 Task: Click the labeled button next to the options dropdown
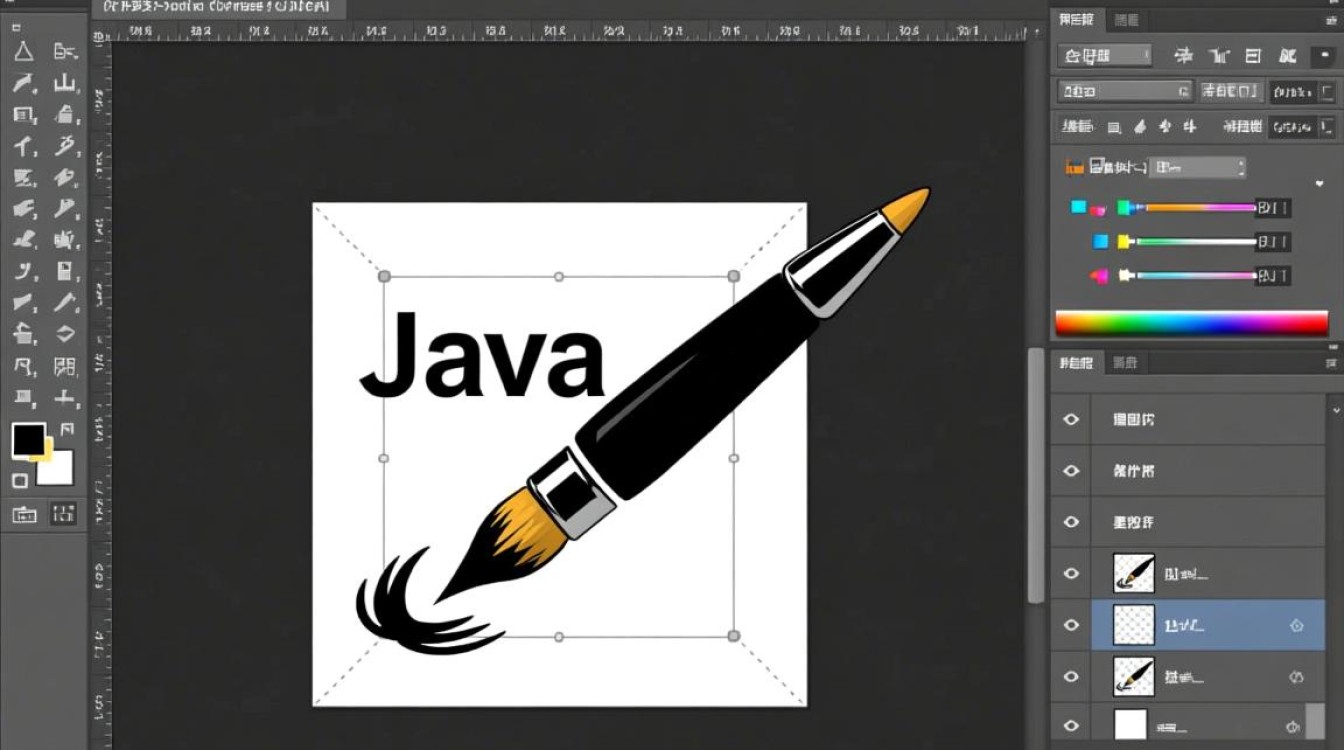click(x=1228, y=91)
